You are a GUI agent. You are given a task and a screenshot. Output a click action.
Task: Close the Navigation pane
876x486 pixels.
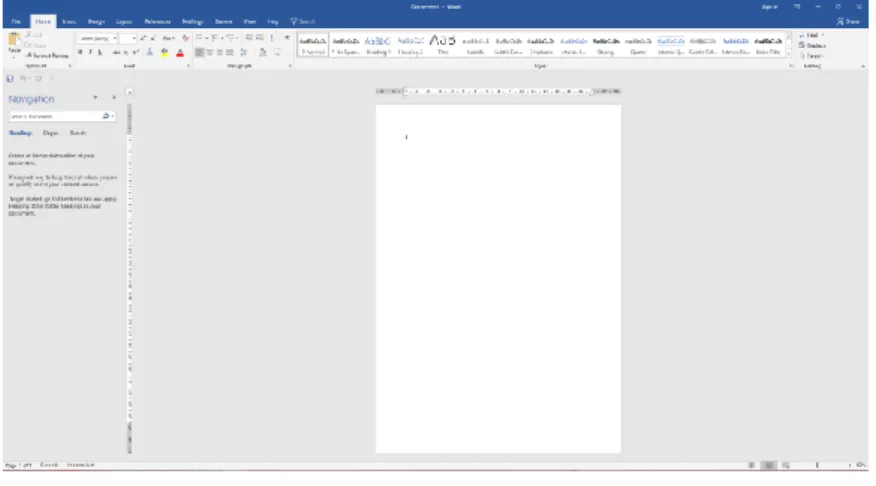coord(114,98)
